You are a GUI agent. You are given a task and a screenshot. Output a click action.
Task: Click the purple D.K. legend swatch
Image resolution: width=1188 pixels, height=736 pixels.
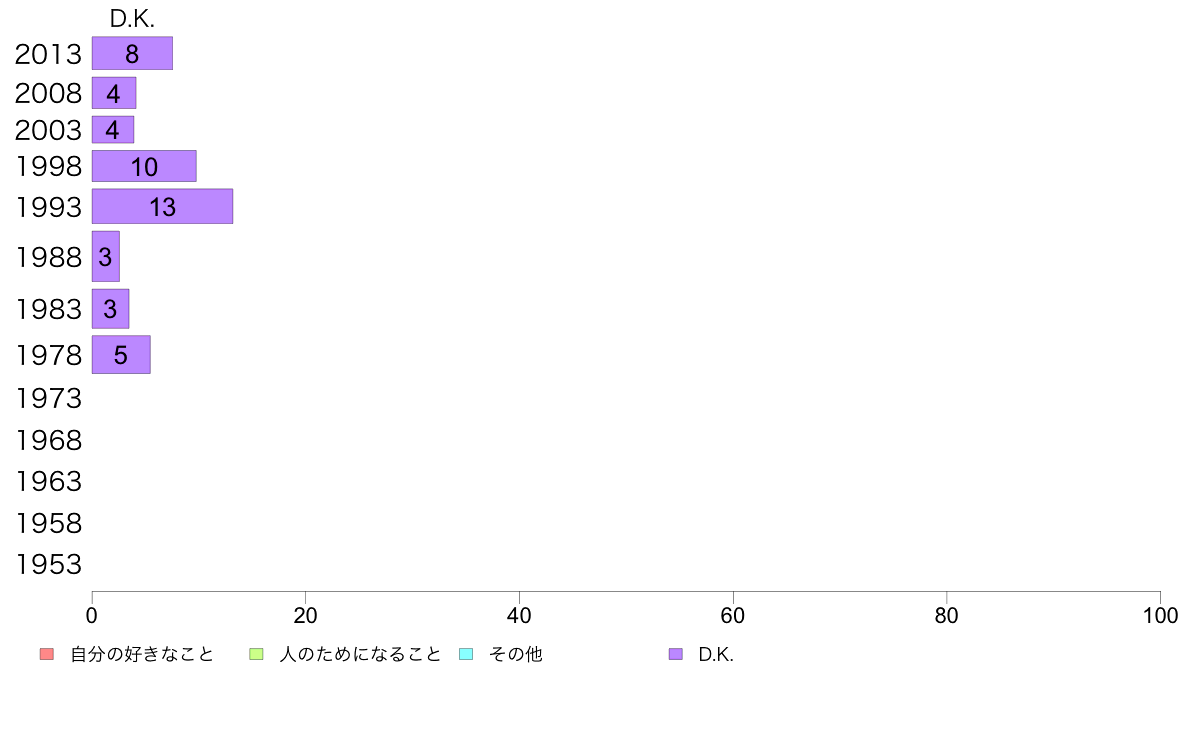(676, 654)
